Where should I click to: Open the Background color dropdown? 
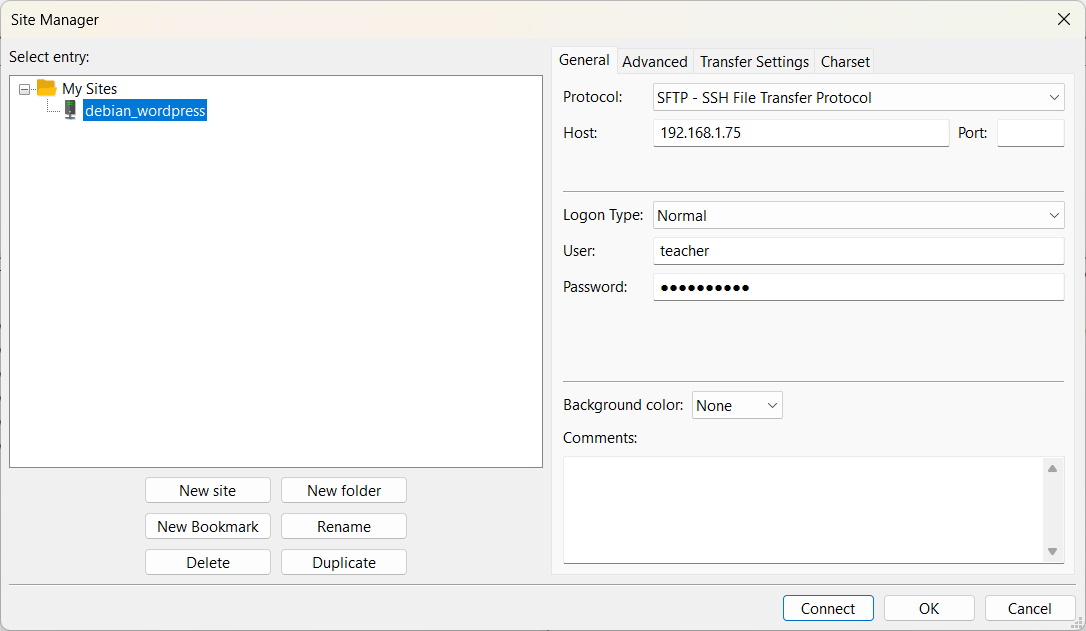737,405
